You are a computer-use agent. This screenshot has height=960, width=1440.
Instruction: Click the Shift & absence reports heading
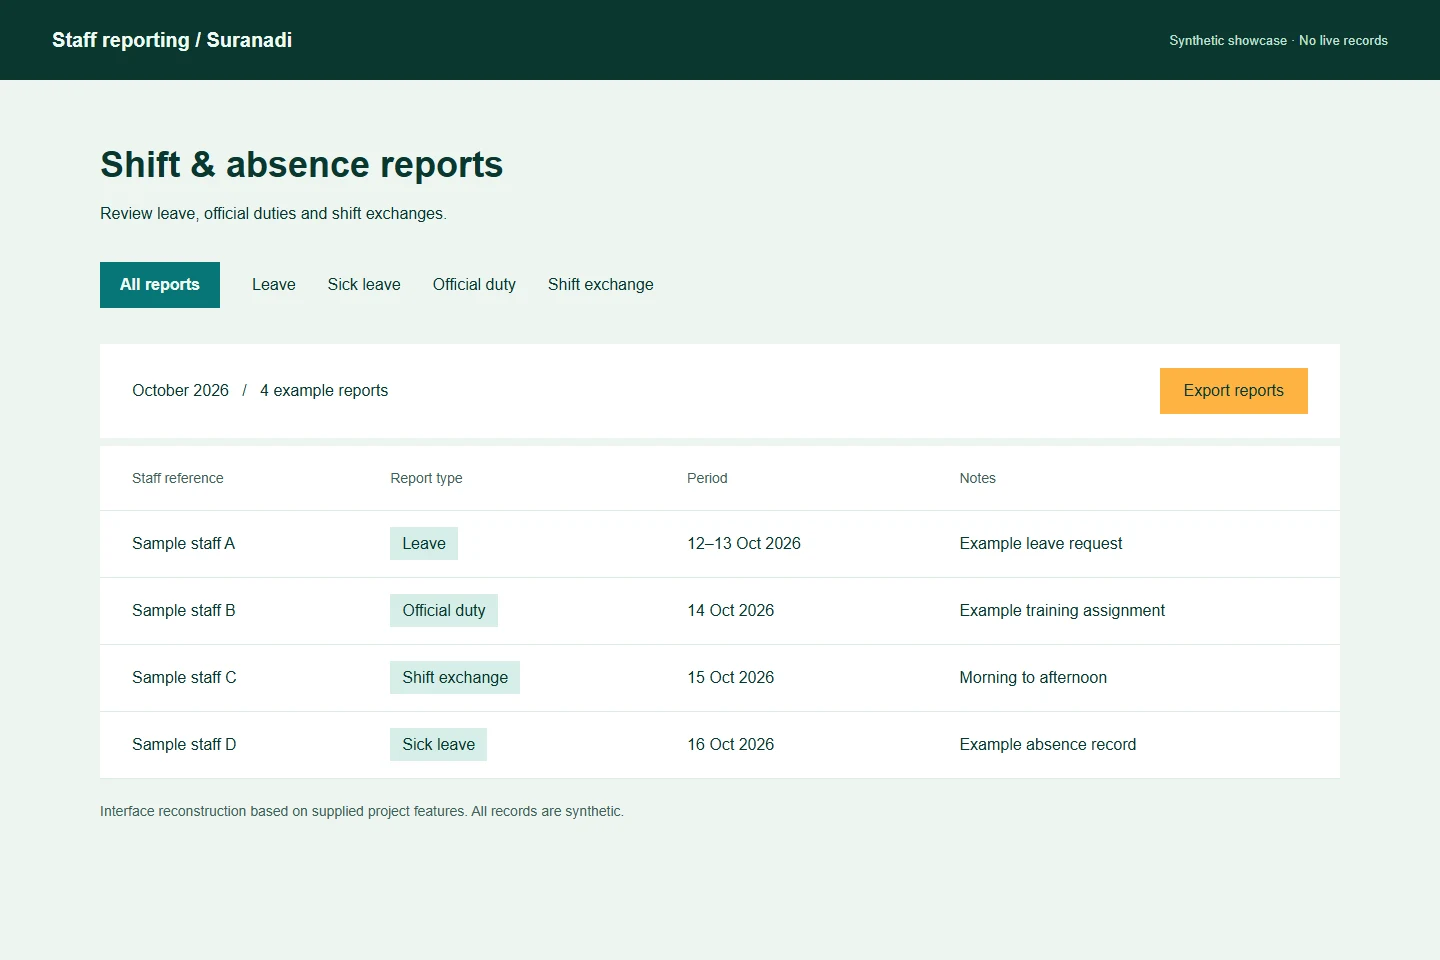coord(302,165)
